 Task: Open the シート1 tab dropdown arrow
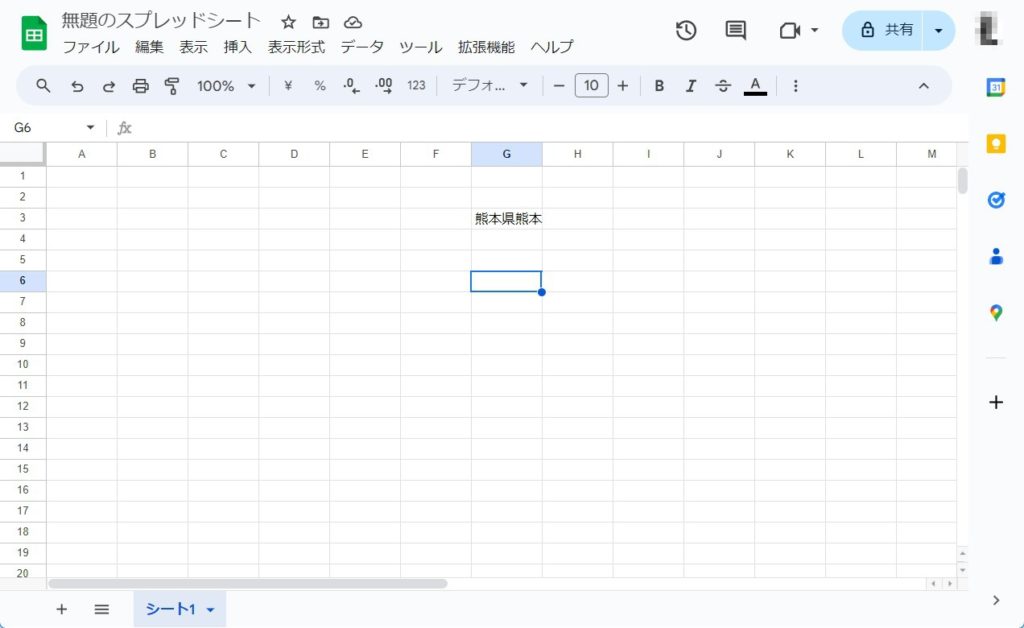click(211, 609)
